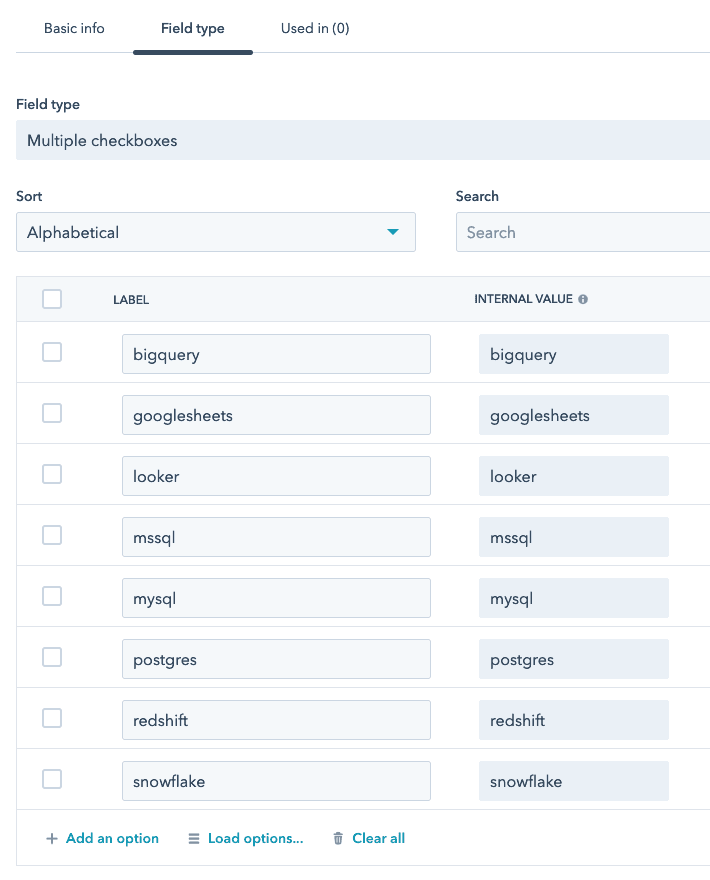Click the plus icon for Add an option

click(52, 839)
